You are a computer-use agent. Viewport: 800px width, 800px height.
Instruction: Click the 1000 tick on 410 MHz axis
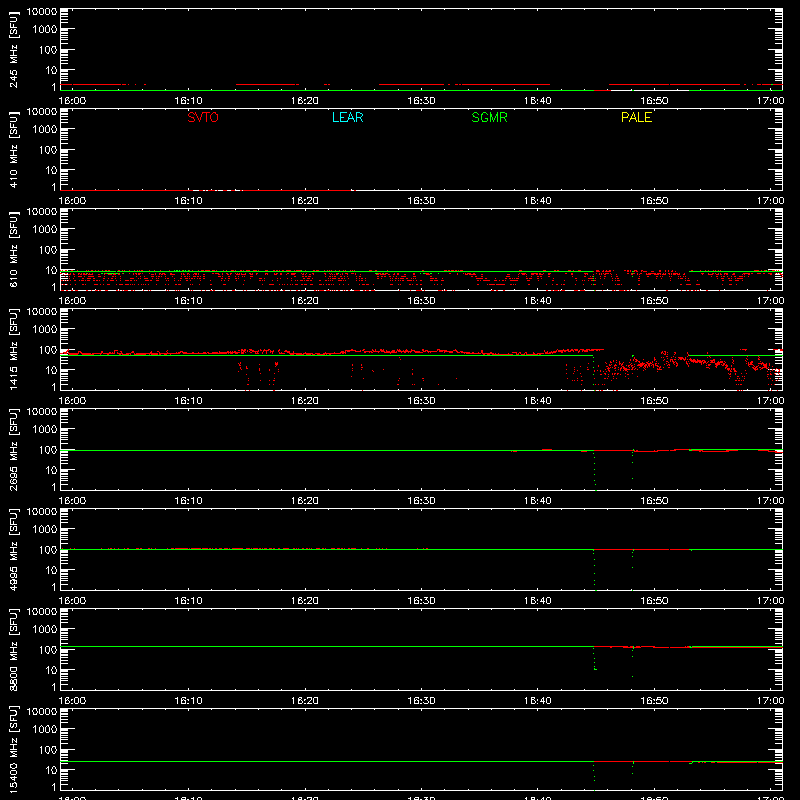[x=45, y=130]
